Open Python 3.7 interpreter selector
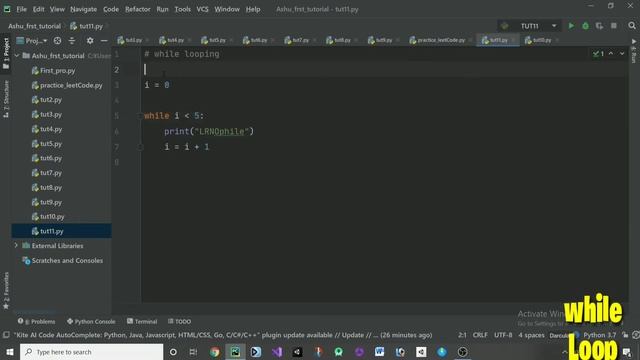640x360 pixels. (x=600, y=335)
